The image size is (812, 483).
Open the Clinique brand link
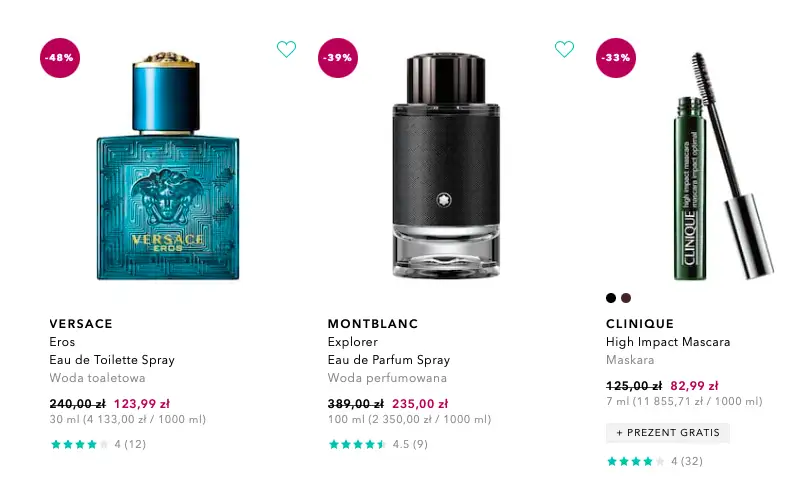pyautogui.click(x=640, y=324)
